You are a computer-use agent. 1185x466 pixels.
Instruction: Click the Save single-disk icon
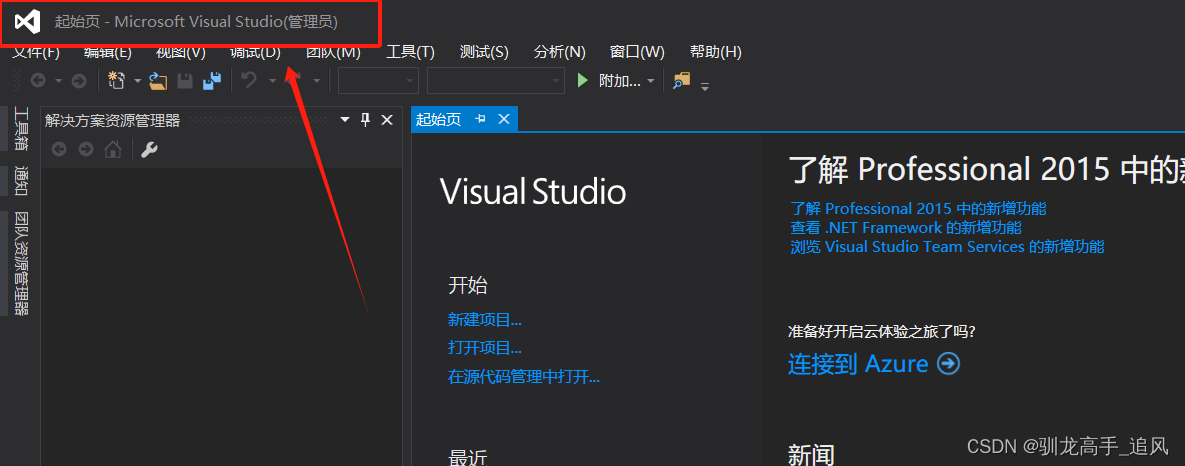(x=185, y=81)
